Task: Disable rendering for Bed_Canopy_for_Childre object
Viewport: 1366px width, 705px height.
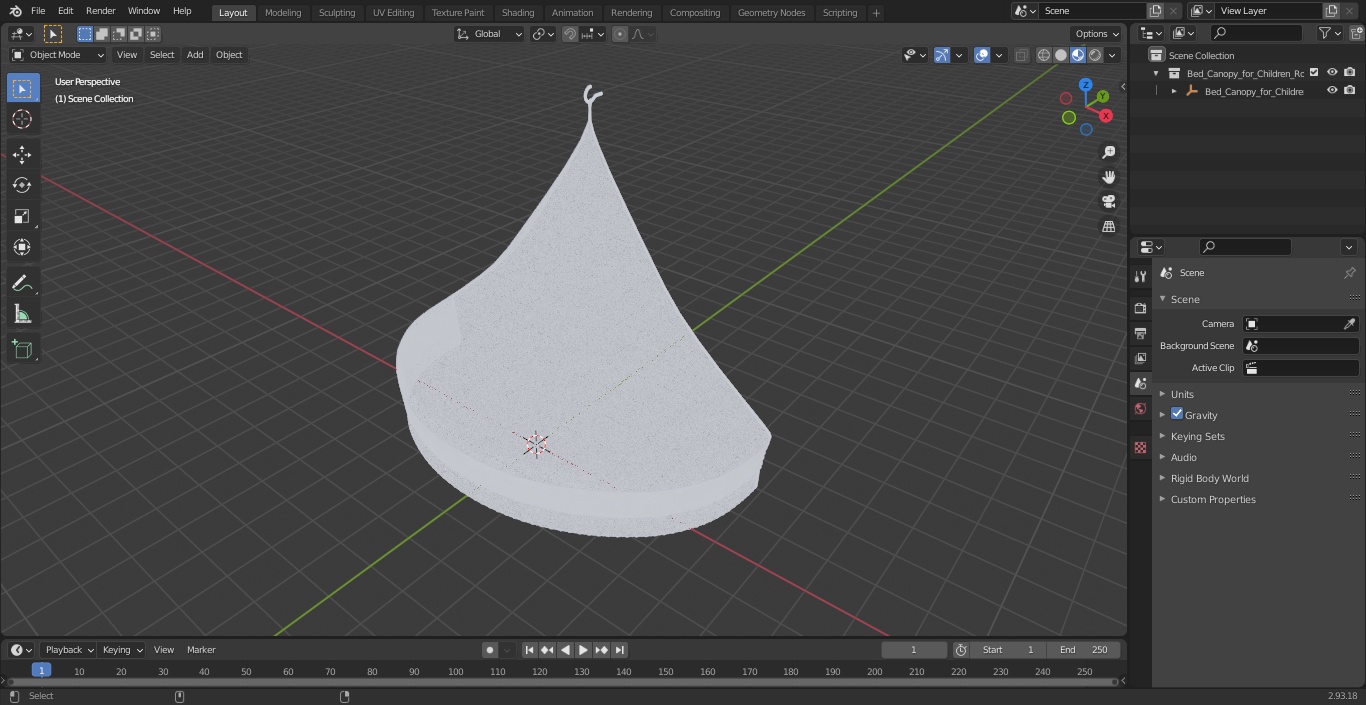Action: click(1350, 90)
